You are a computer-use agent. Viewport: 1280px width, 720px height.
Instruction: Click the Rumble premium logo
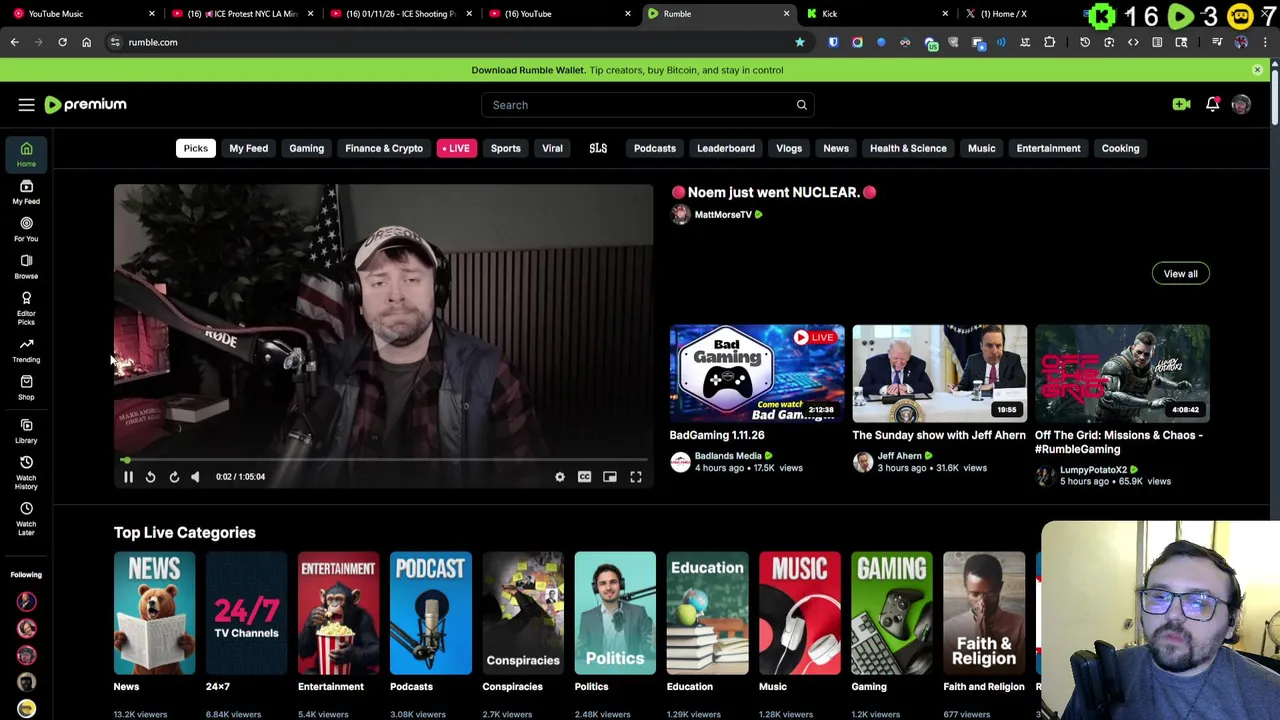coord(85,104)
